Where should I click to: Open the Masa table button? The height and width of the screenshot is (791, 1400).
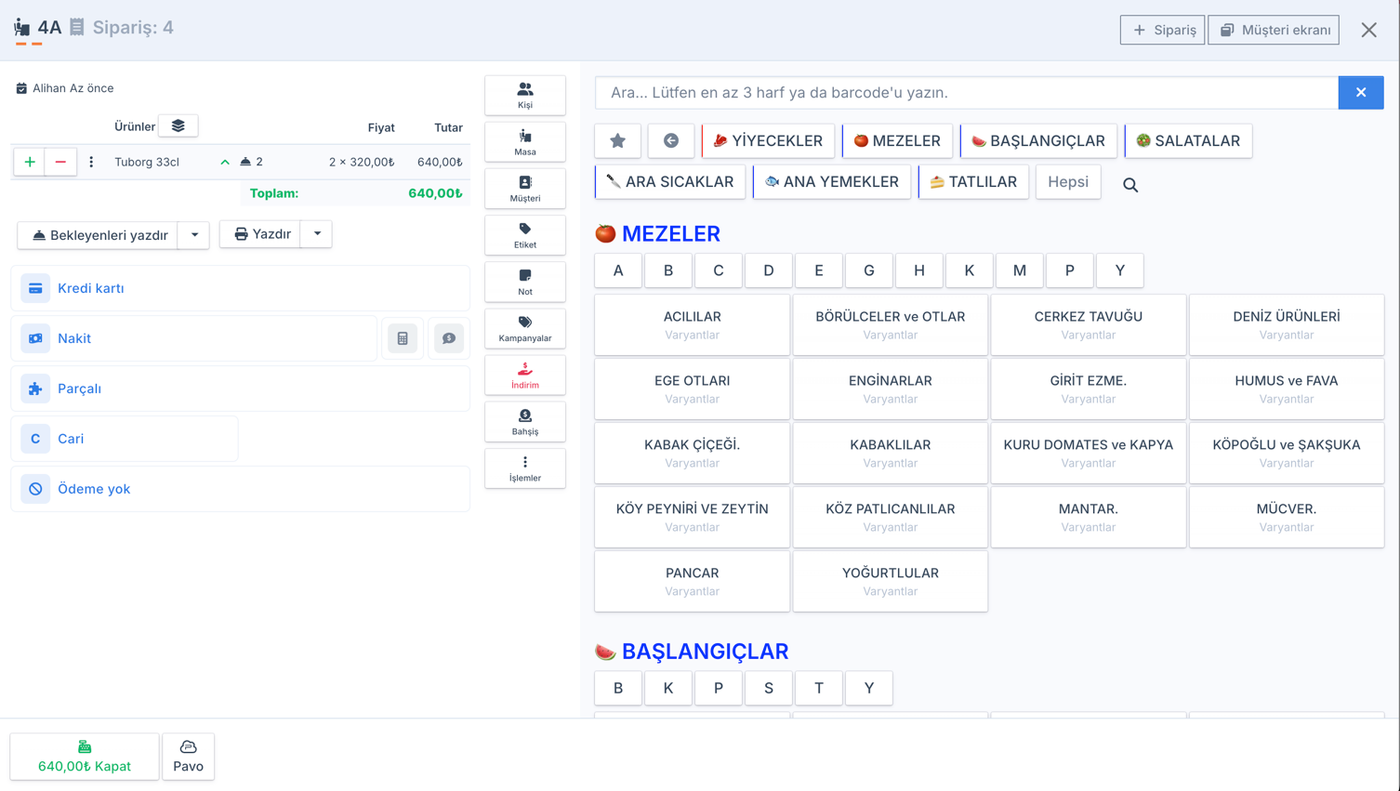525,142
